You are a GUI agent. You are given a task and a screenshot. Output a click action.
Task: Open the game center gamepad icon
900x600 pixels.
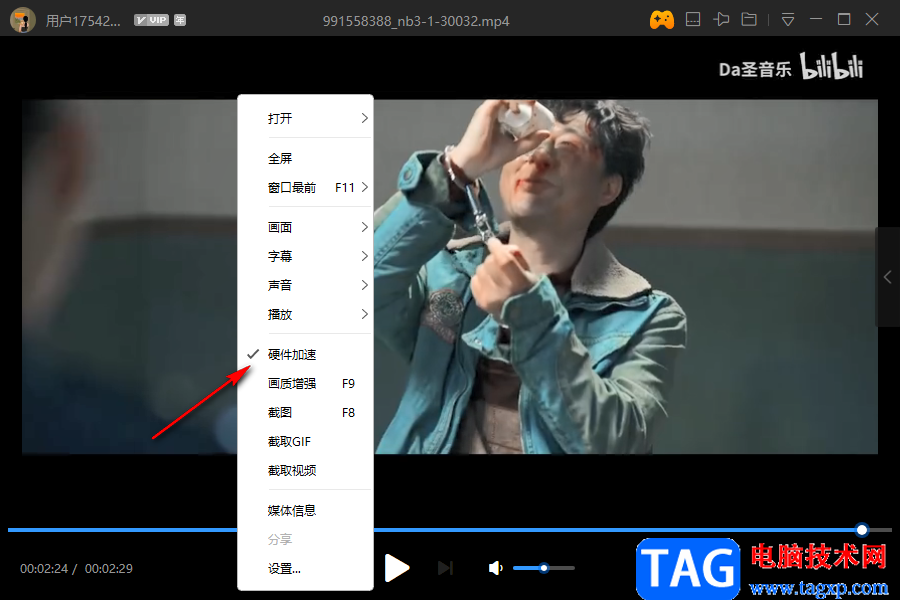tap(662, 20)
